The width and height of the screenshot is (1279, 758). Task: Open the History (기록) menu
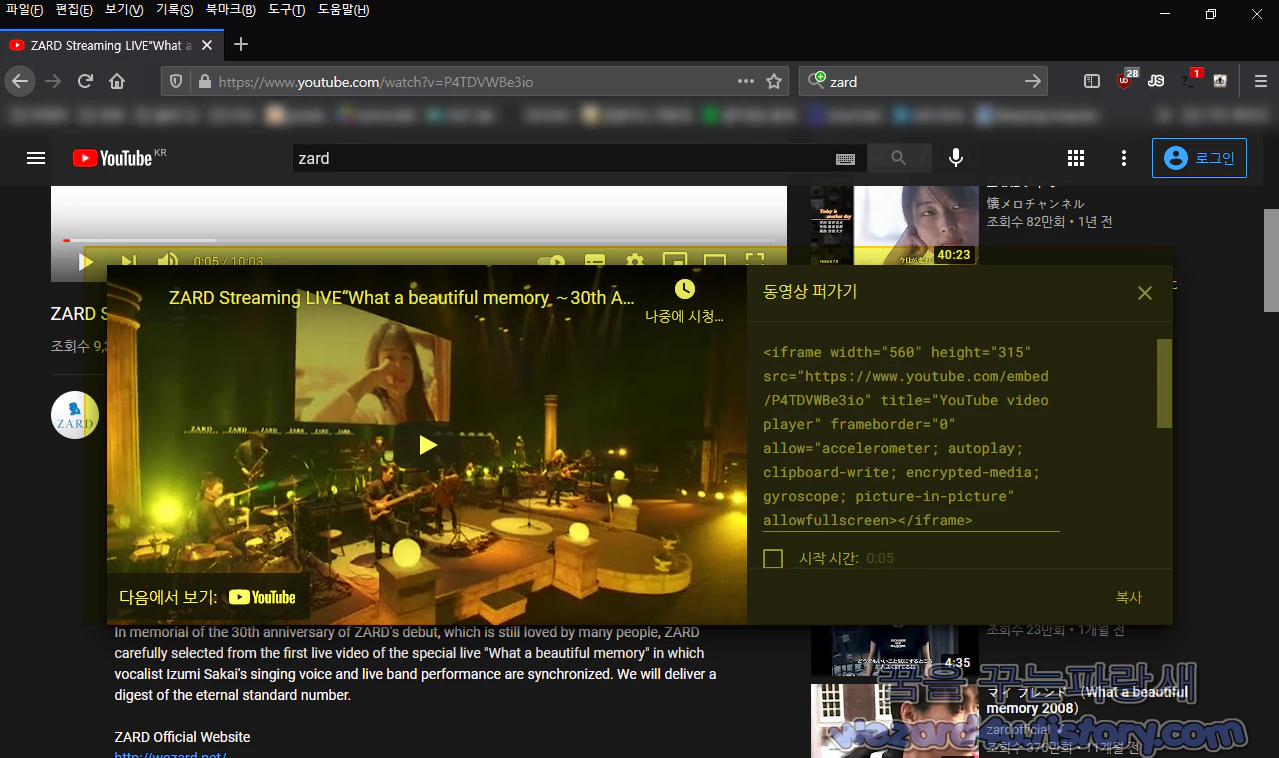point(174,10)
